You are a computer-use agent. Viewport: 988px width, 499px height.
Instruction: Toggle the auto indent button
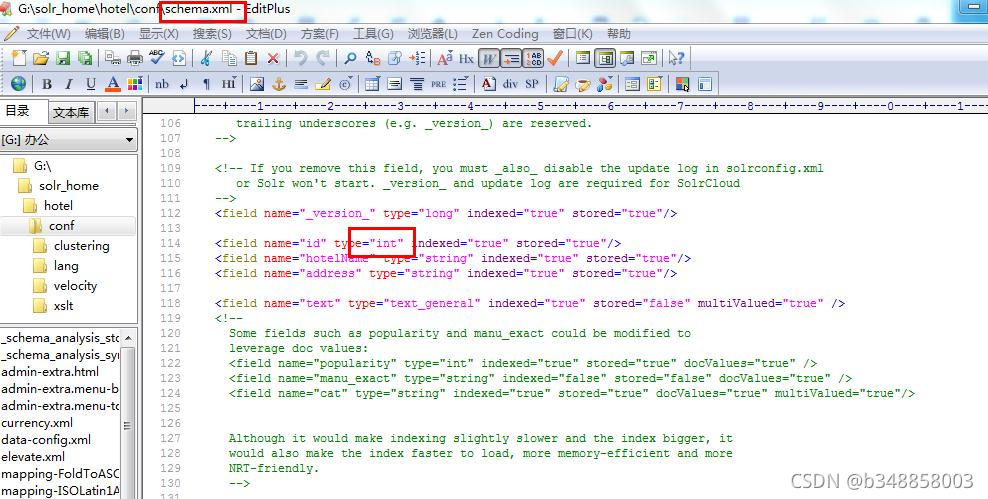(511, 58)
